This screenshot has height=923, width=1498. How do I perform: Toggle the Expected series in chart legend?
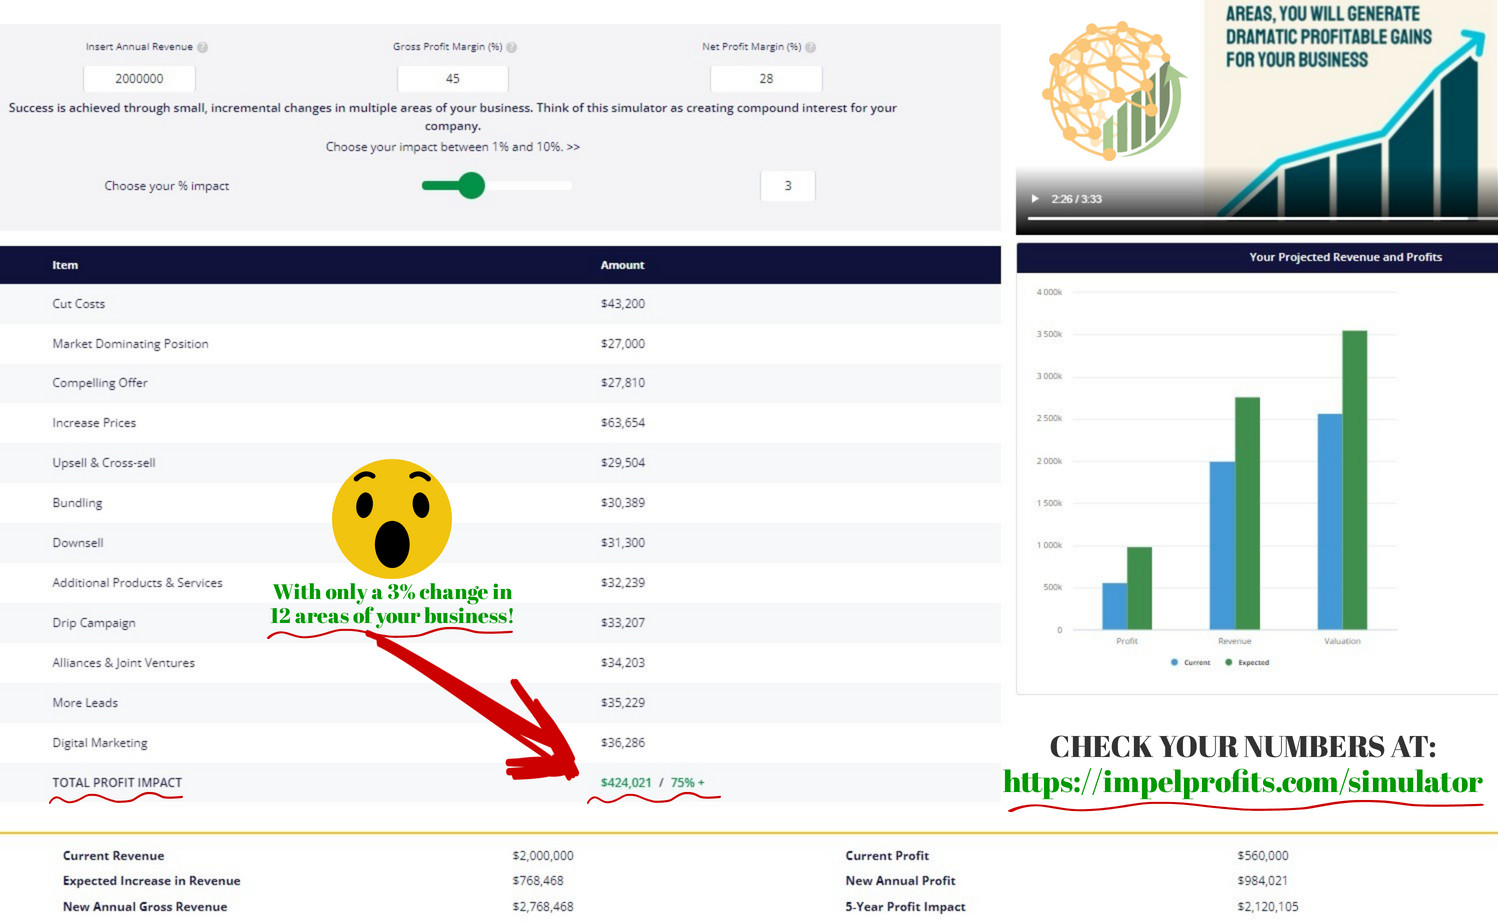1246,662
